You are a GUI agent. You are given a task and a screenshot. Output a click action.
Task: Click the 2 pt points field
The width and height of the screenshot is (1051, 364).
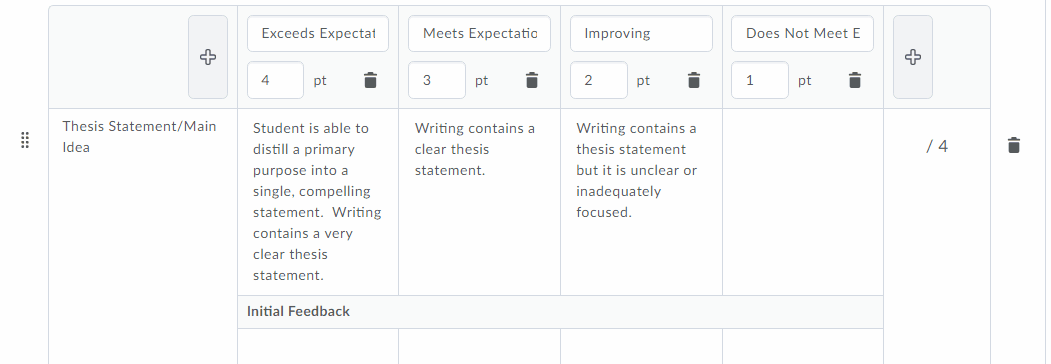(x=599, y=80)
